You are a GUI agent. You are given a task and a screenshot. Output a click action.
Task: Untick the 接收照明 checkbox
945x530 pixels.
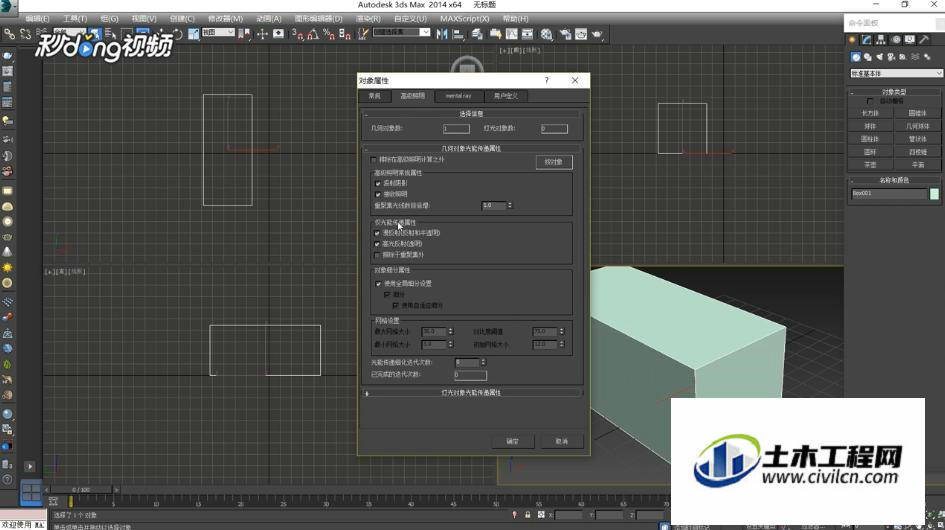coord(378,195)
